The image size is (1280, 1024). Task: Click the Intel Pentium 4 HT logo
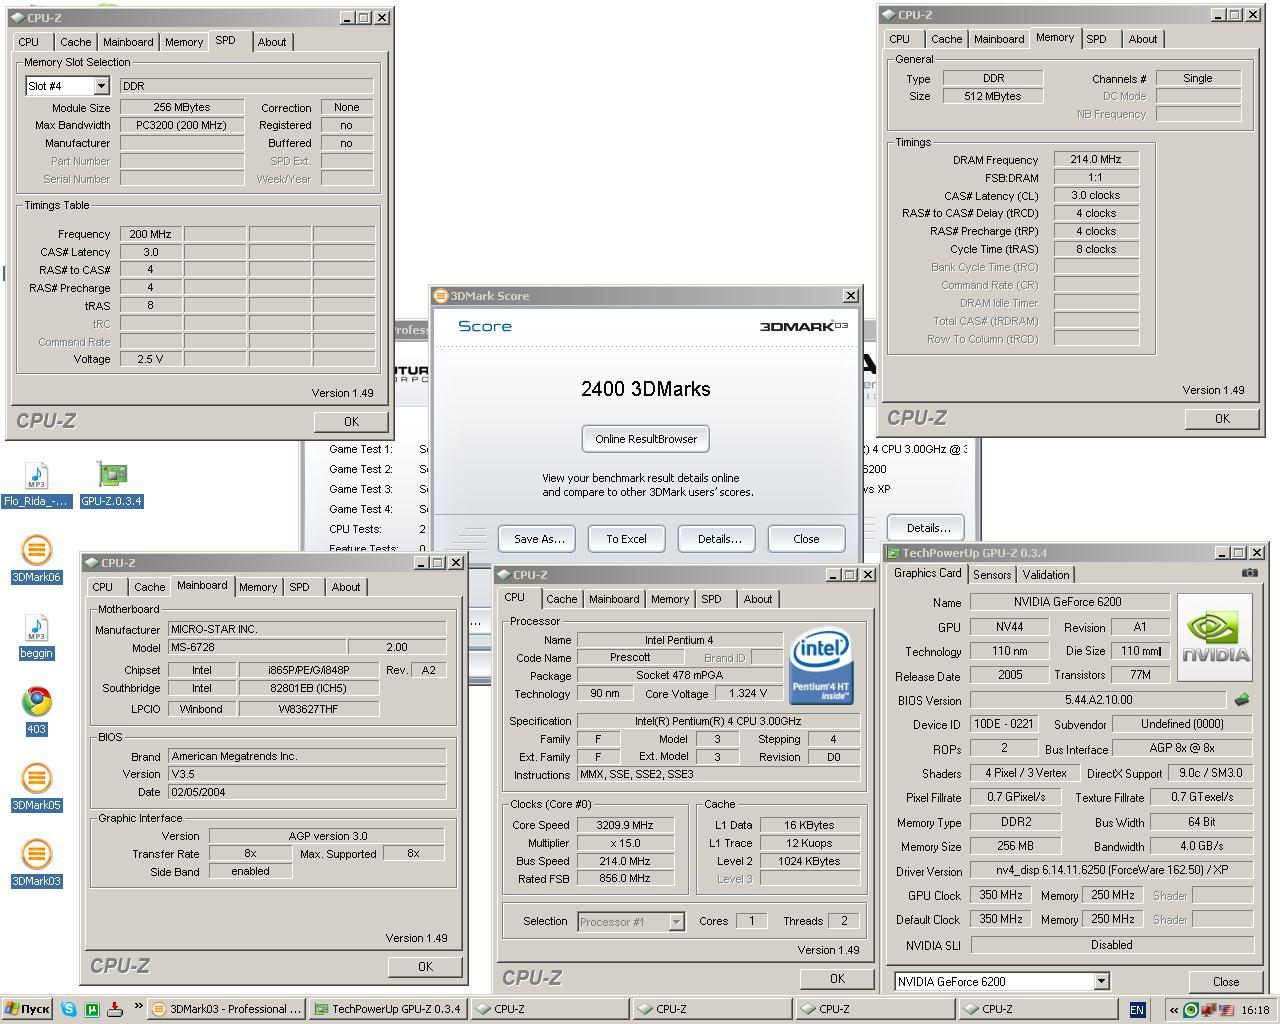pos(821,667)
